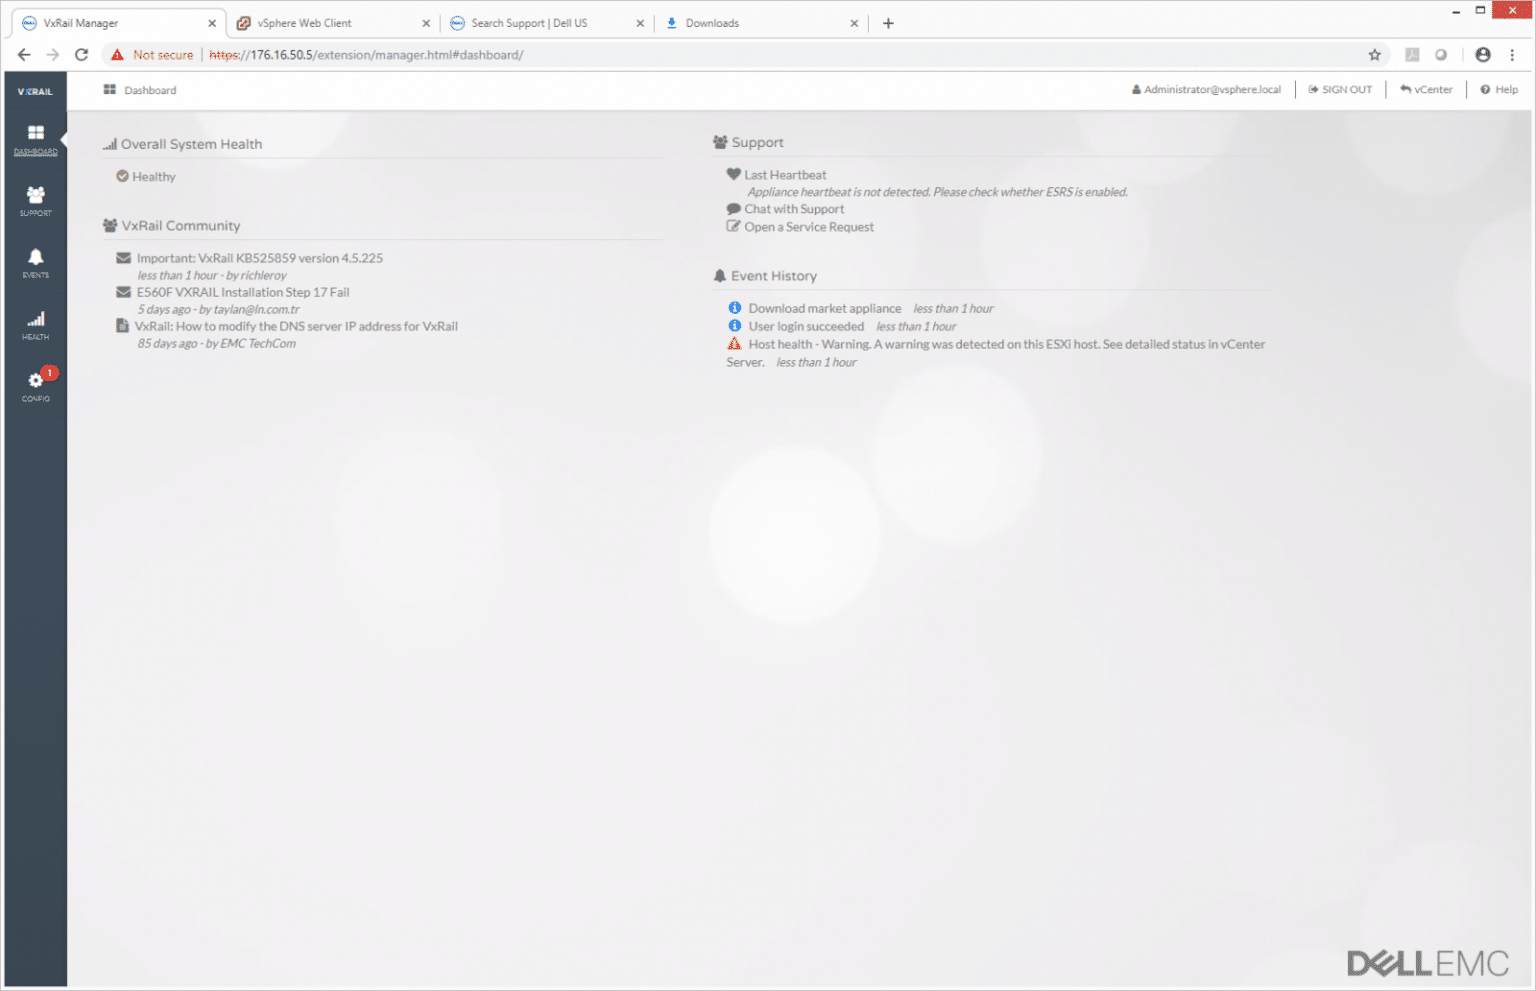Click the Chat with Support bubble icon
This screenshot has height=991, width=1536.
[x=734, y=209]
